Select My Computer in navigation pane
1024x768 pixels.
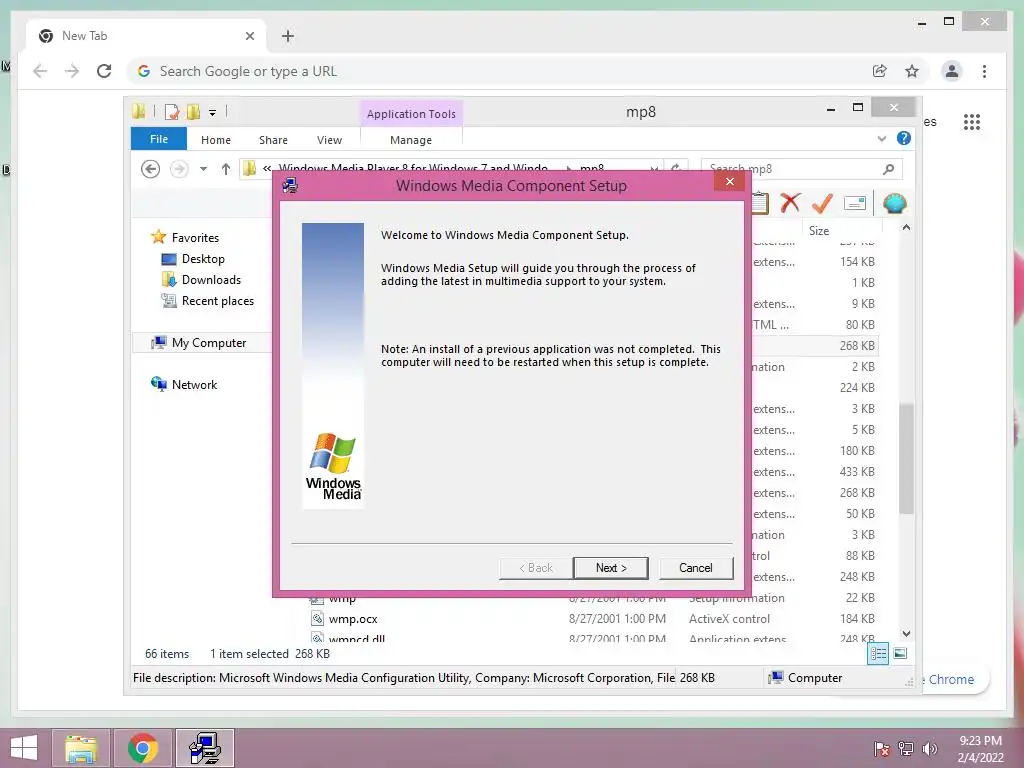(x=208, y=343)
